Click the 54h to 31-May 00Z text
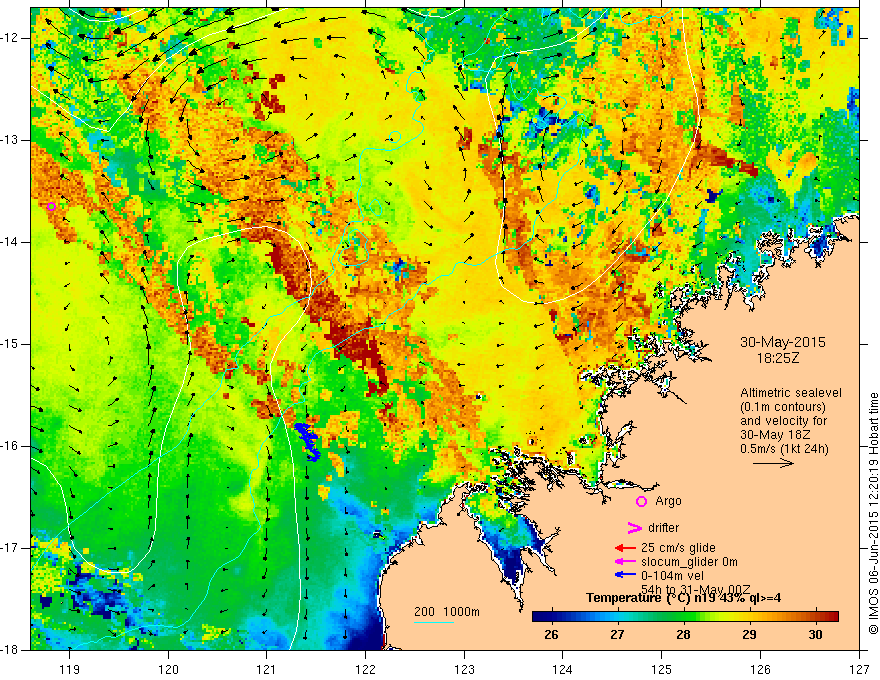The width and height of the screenshot is (880, 680). click(696, 589)
